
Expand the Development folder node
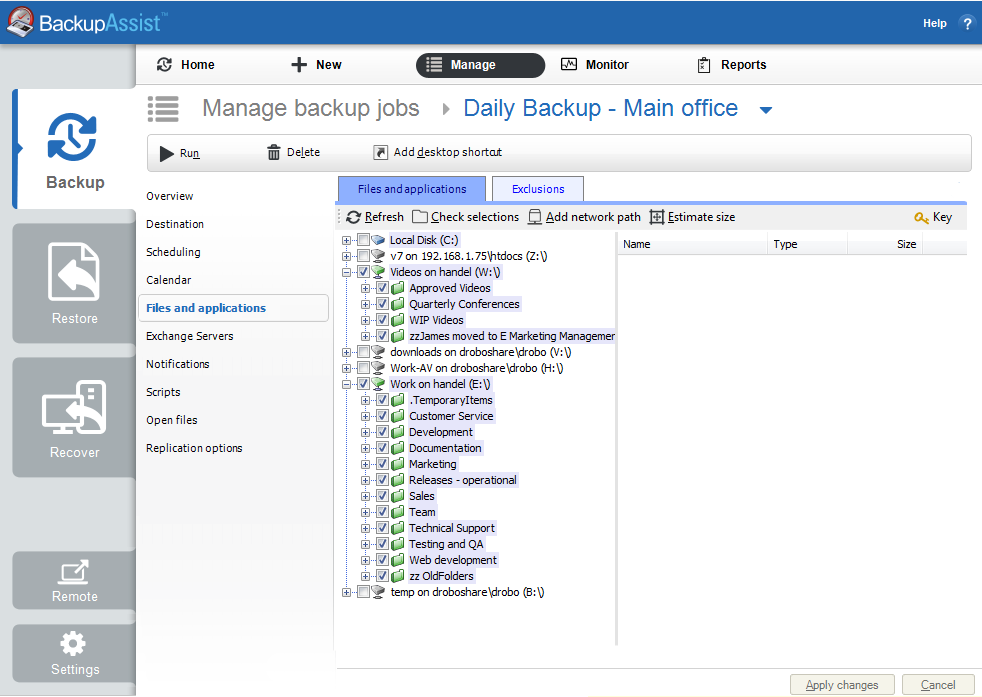click(366, 432)
